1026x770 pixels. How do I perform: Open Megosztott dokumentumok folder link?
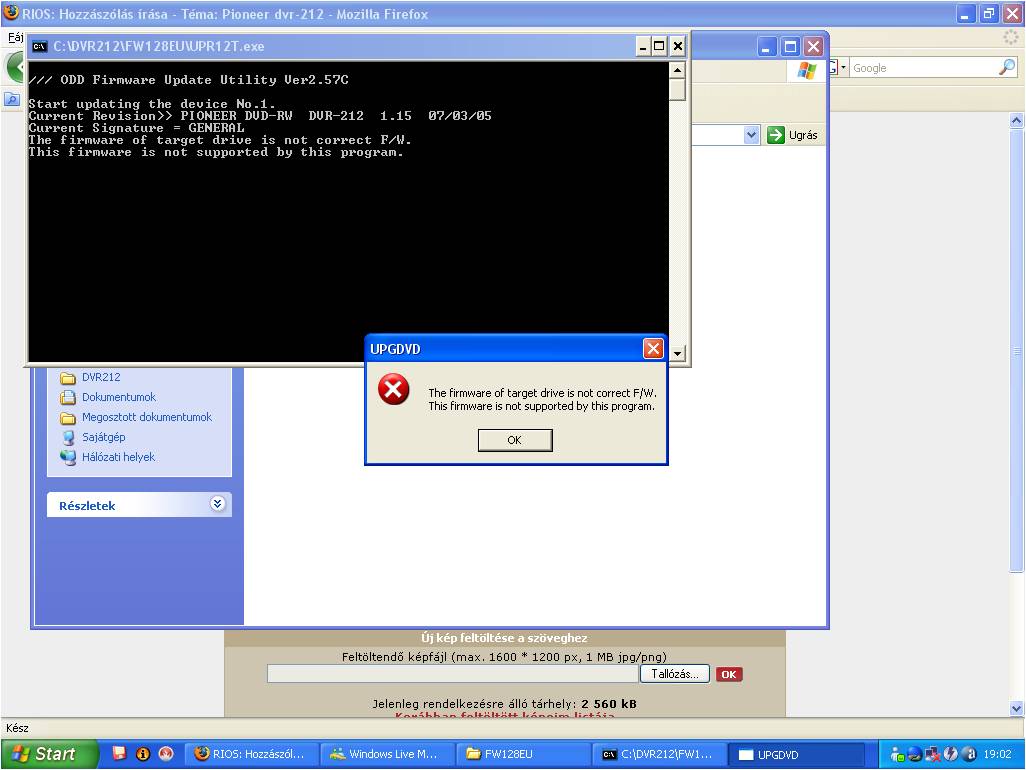point(147,417)
